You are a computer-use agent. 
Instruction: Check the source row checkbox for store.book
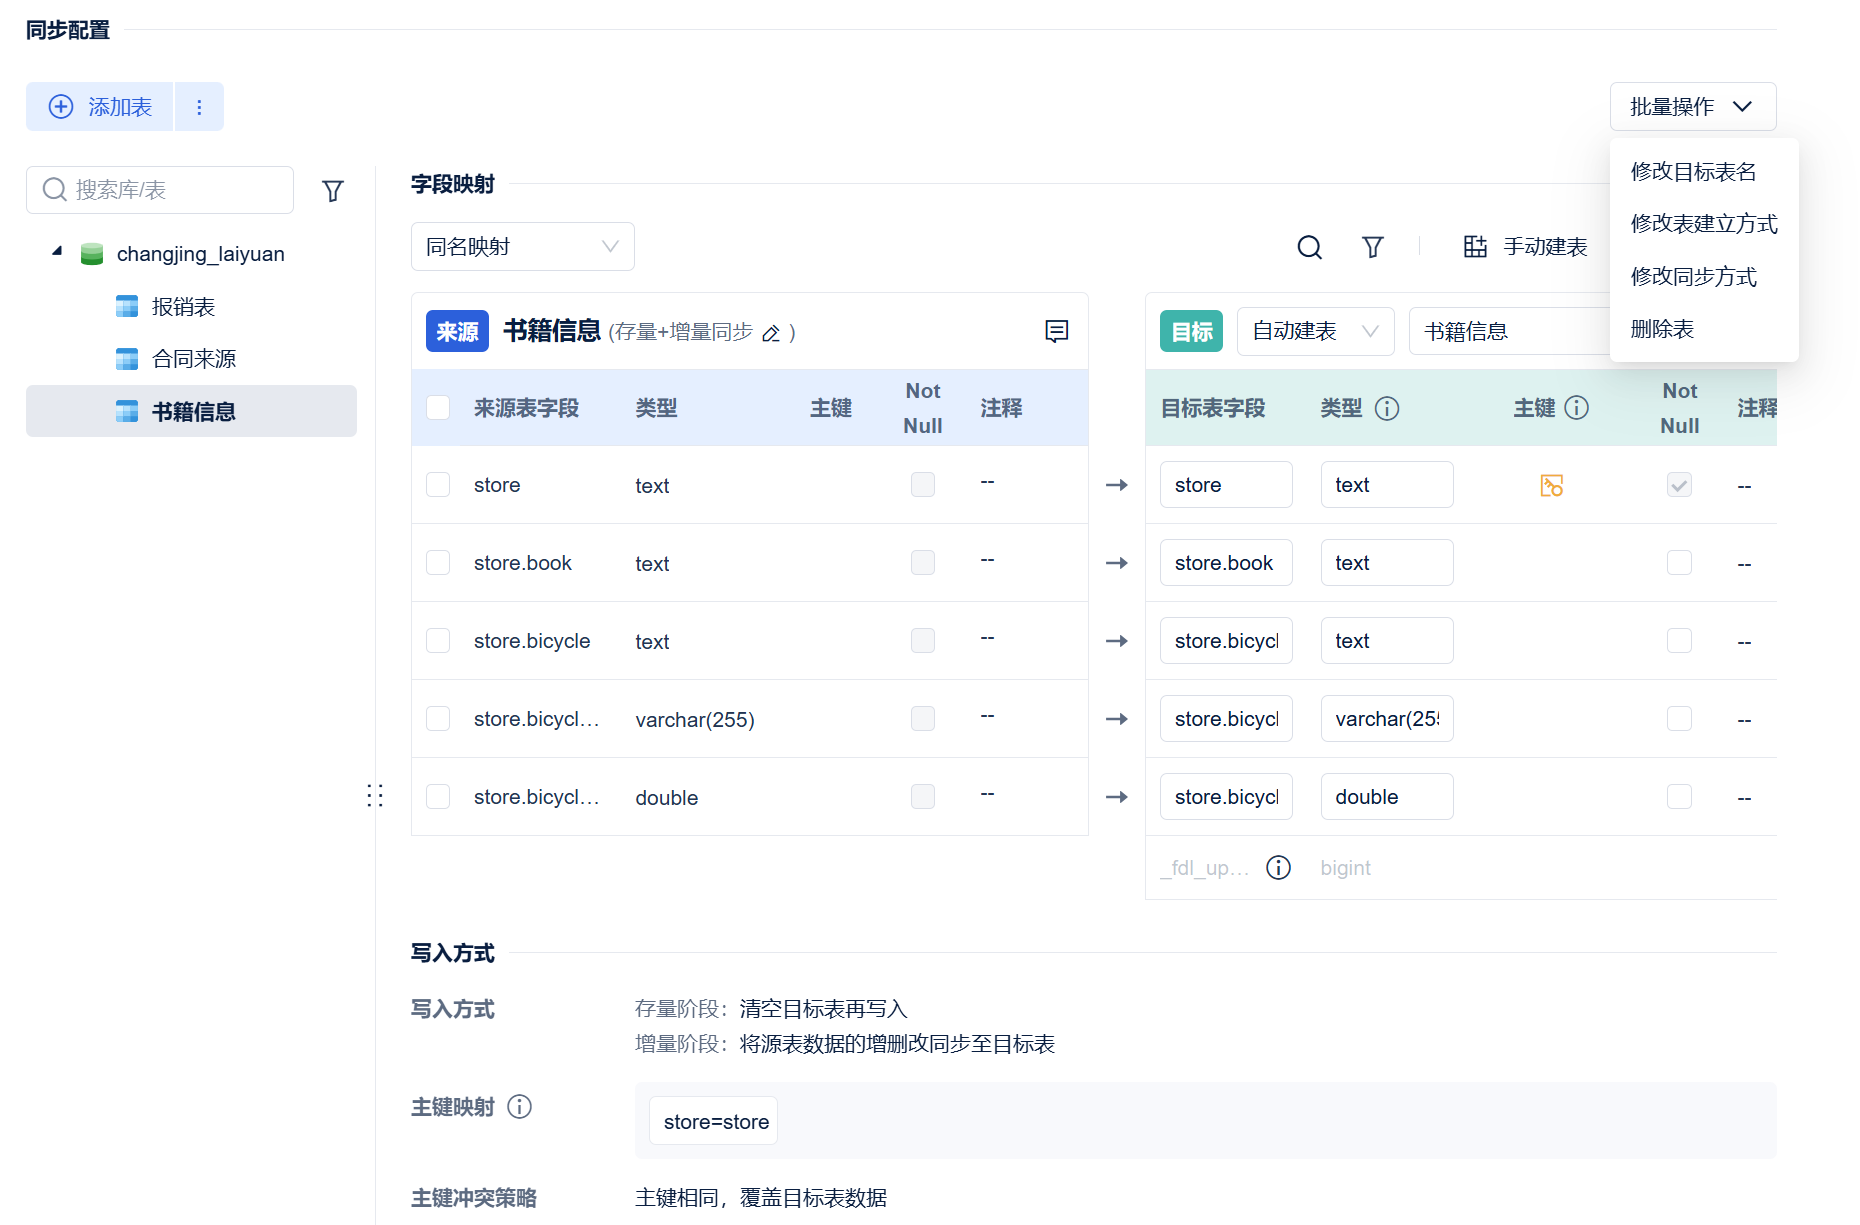coord(438,563)
